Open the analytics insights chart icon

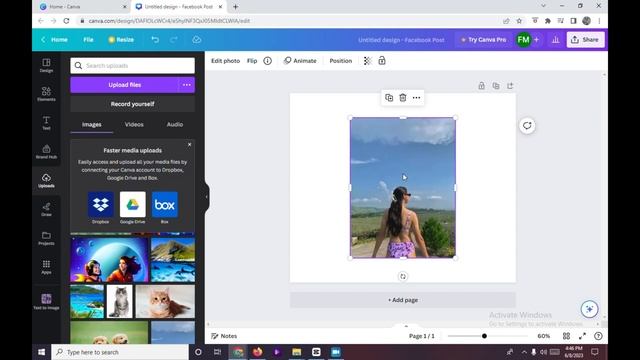pos(556,40)
